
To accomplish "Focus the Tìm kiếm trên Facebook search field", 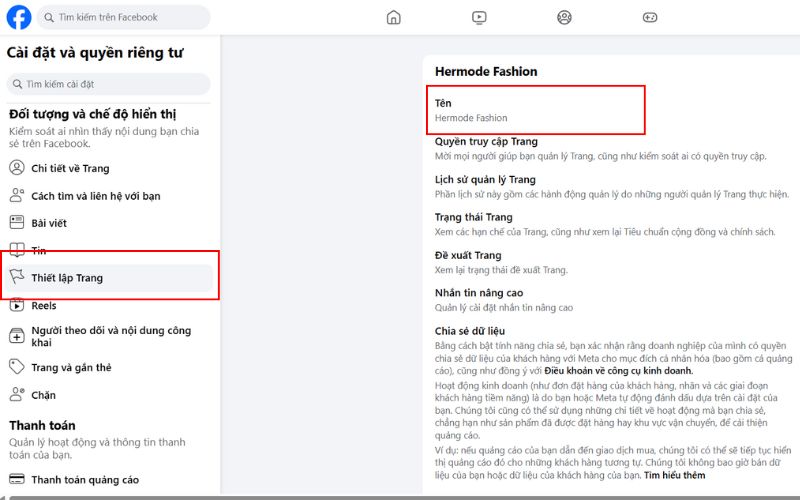I will click(123, 17).
